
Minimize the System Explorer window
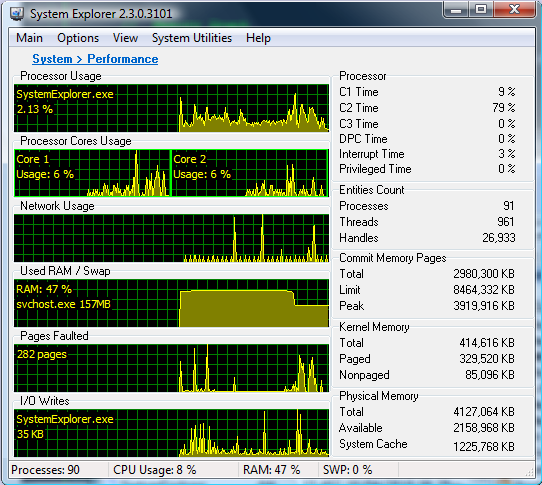coord(456,10)
